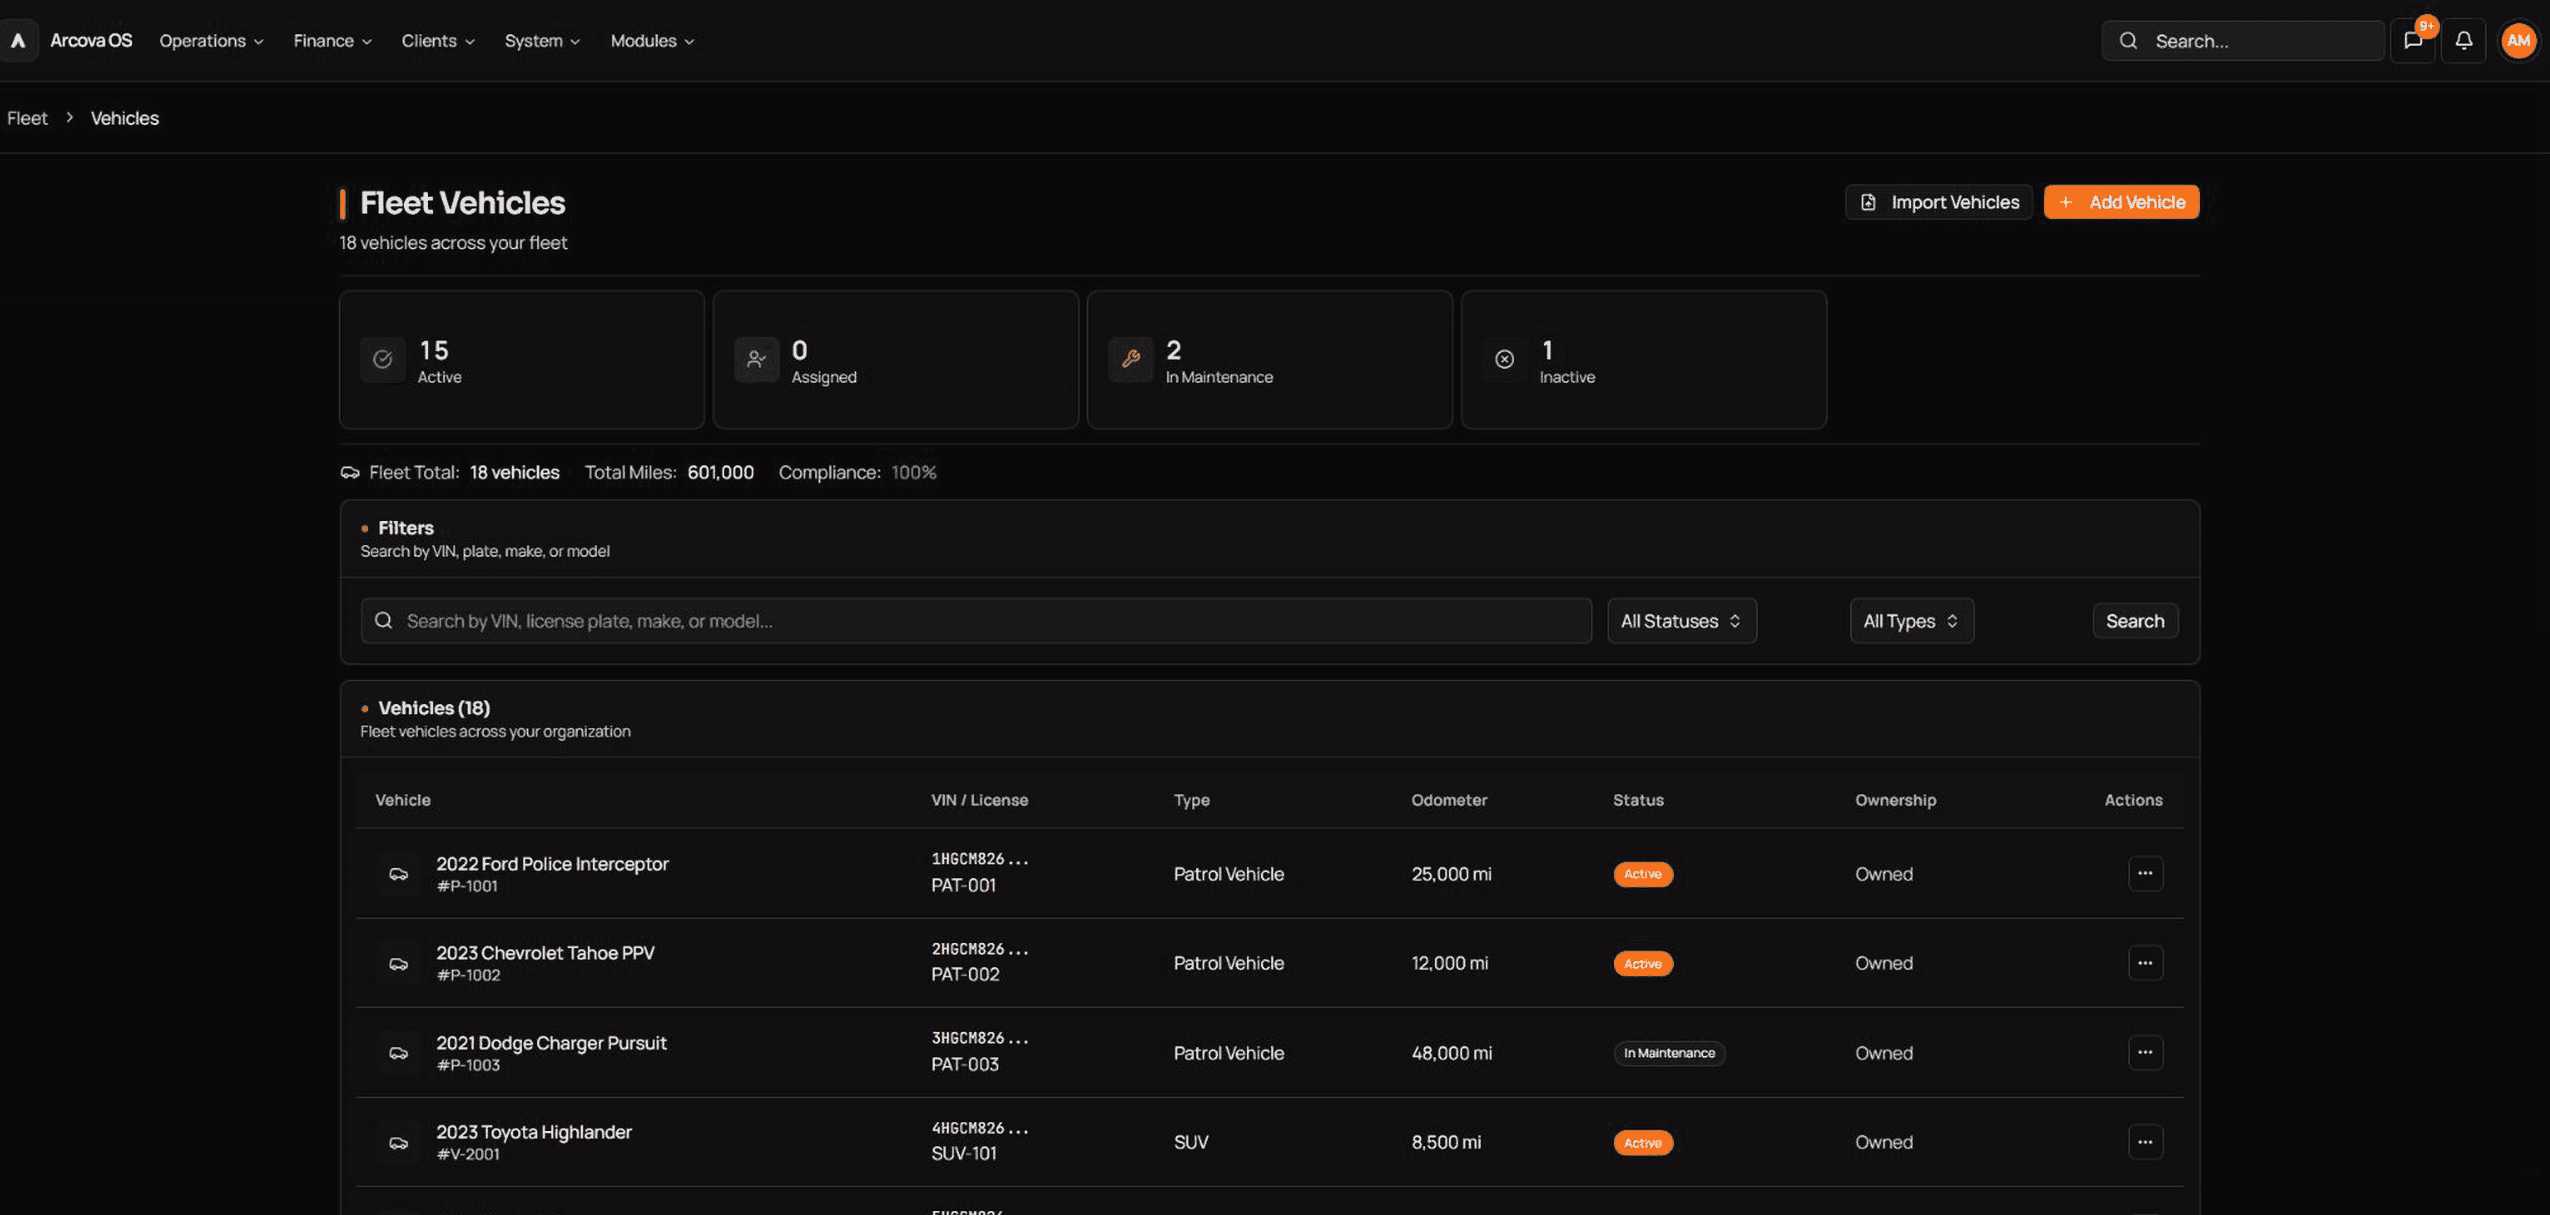Click the 8,500 mi odometer value

click(1446, 1142)
